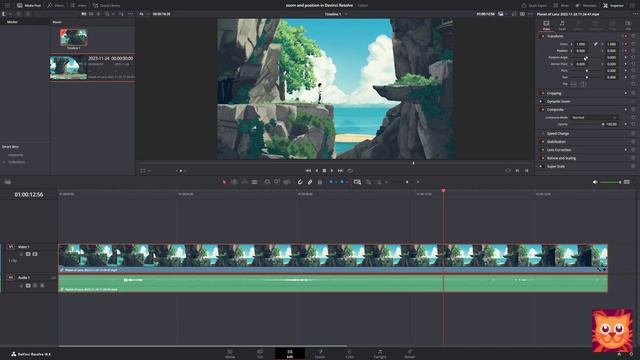This screenshot has height=360, width=640.
Task: Adjust the Yaw slider
Action: pos(587,77)
